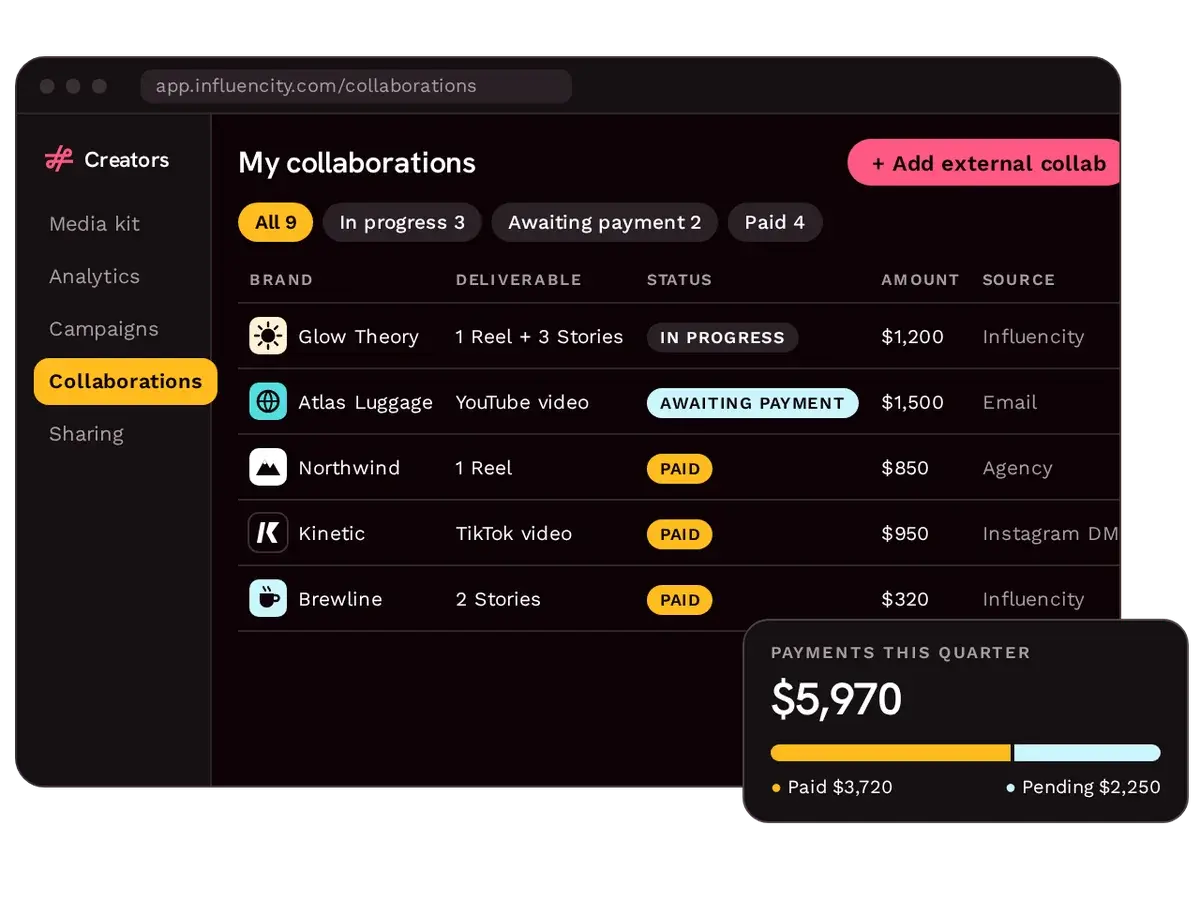The image size is (1200, 900).
Task: Click the Brewline coffee cup brand icon
Action: tap(268, 598)
